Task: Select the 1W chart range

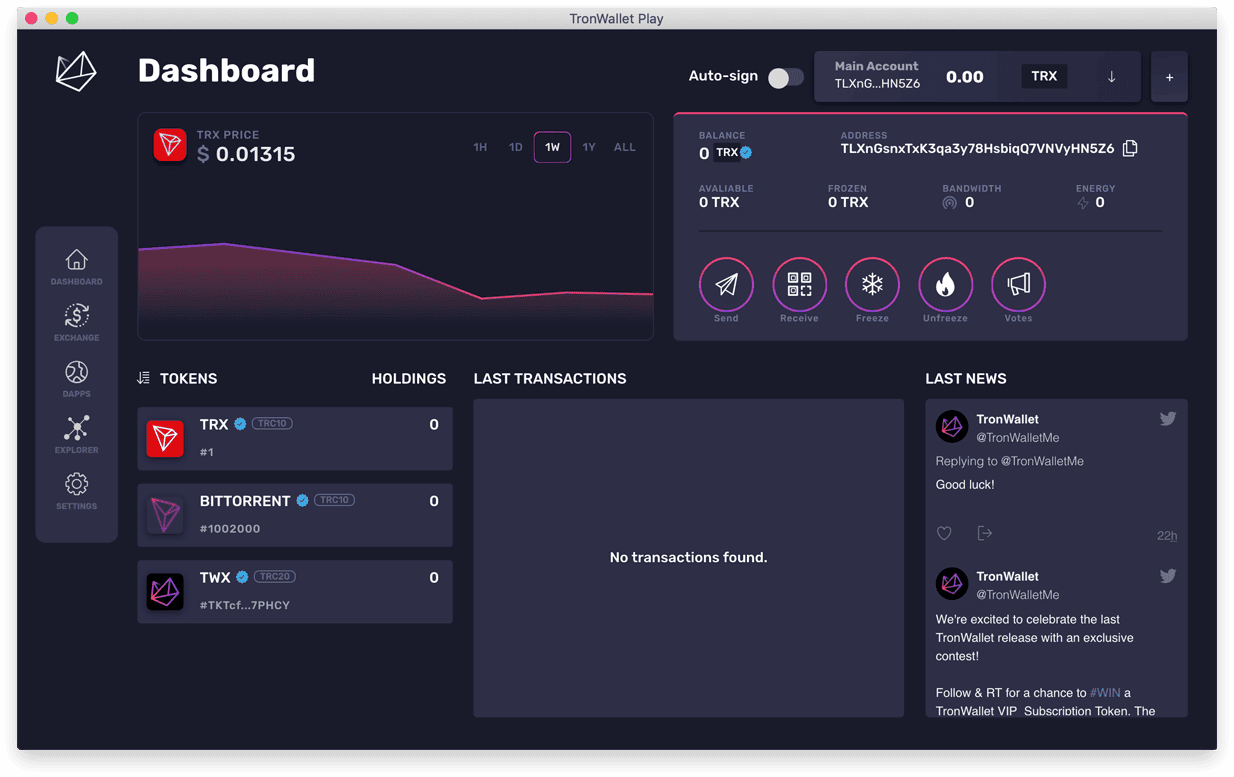Action: 552,147
